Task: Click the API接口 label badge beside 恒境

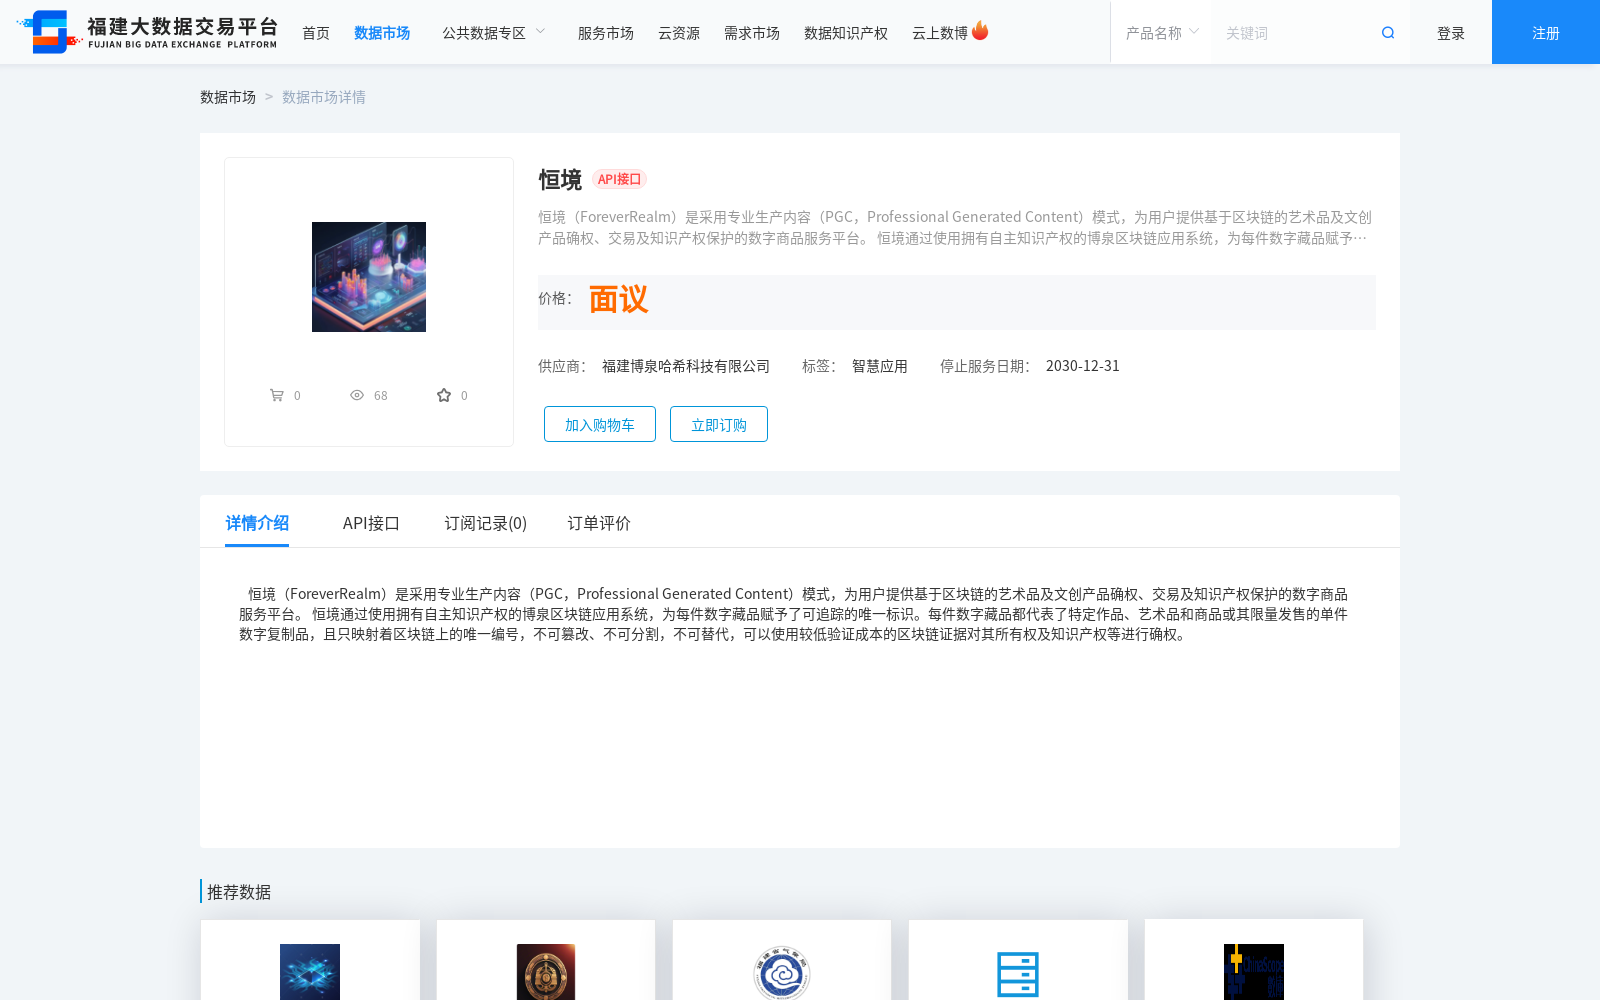Action: tap(619, 179)
